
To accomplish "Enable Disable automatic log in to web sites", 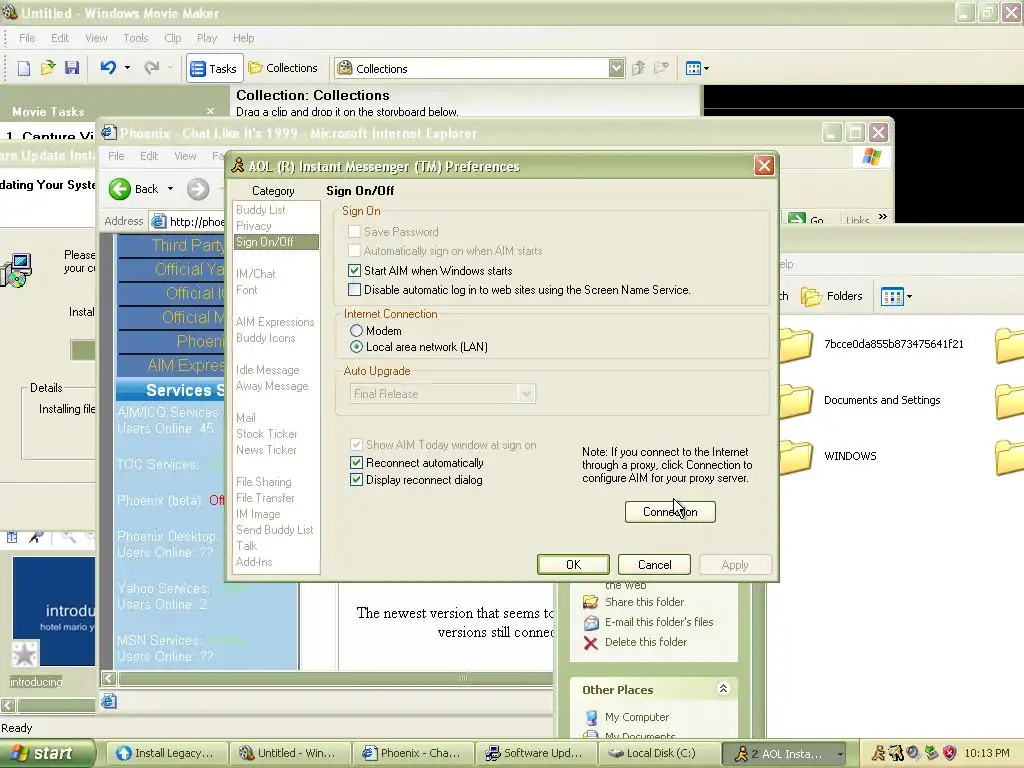I will [x=355, y=289].
